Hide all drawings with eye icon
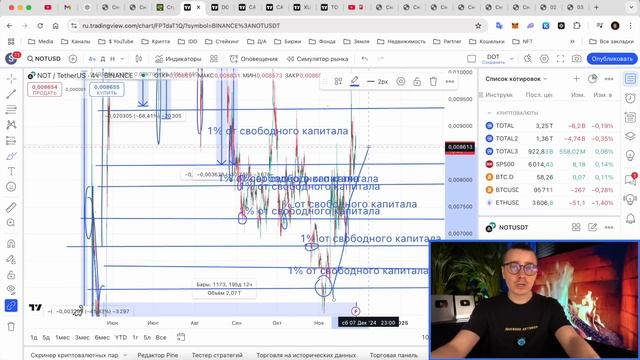This screenshot has height=360, width=640. [x=11, y=290]
